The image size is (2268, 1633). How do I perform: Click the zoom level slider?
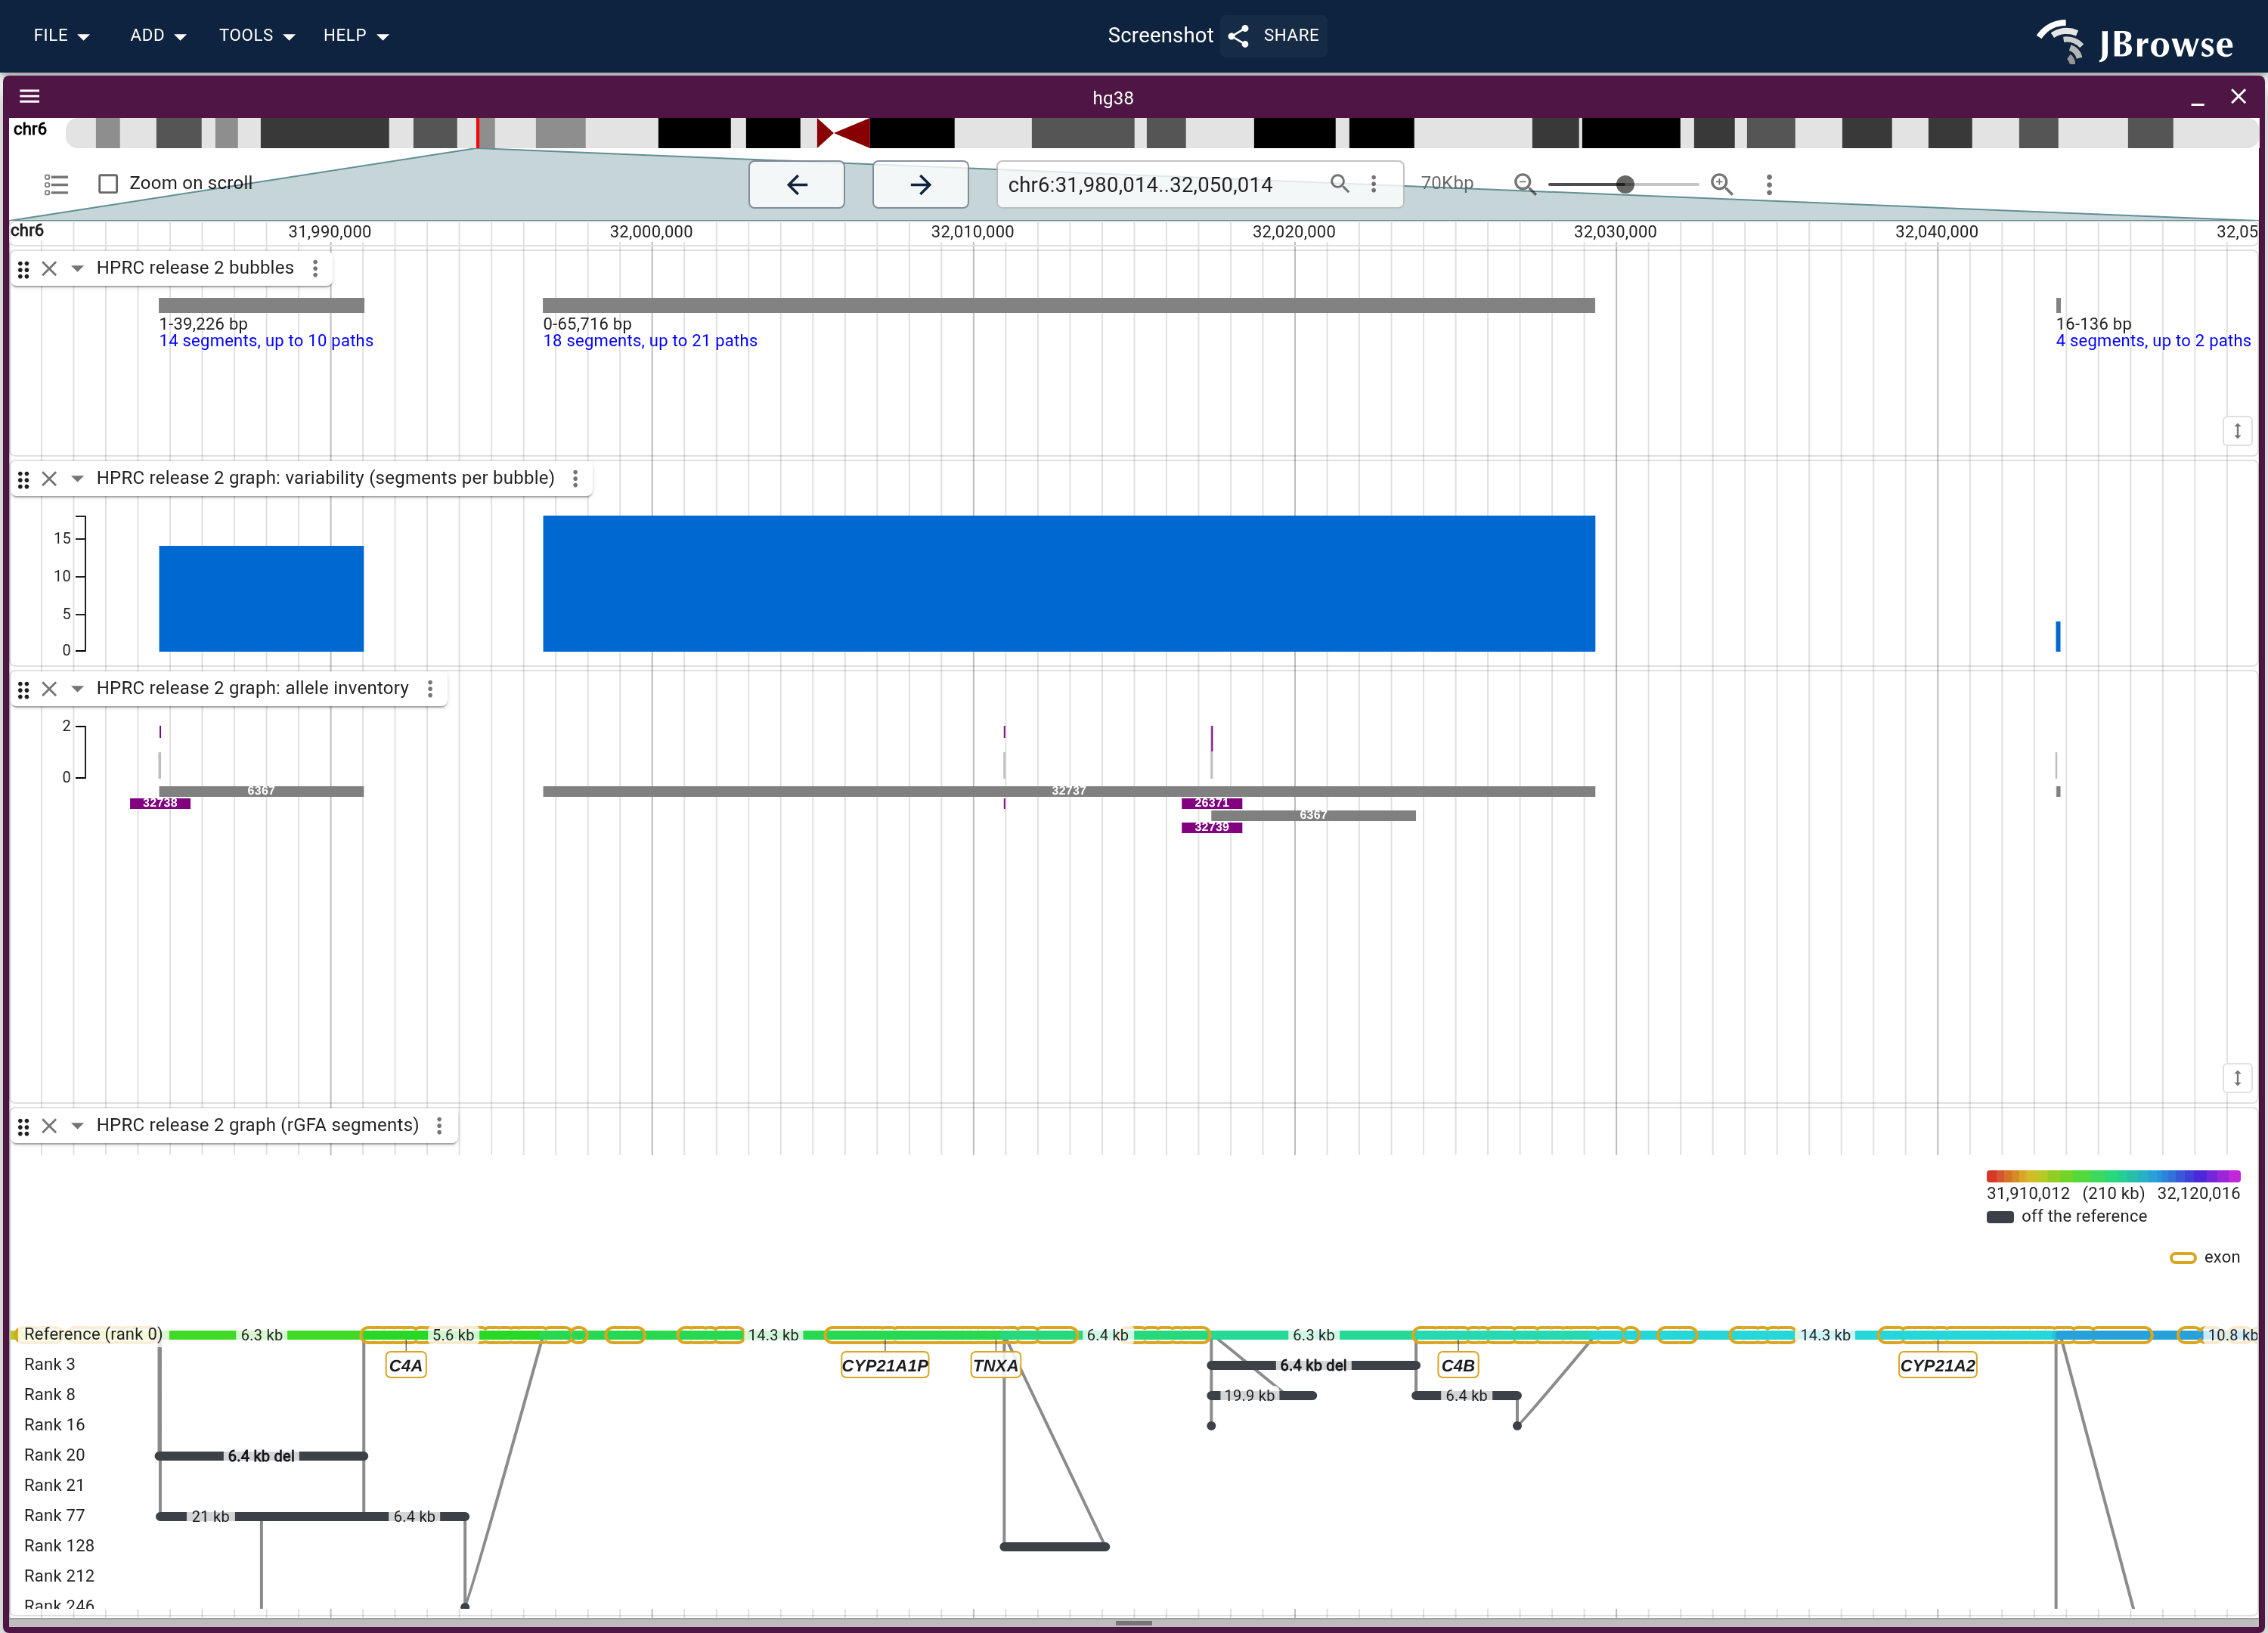point(1622,184)
